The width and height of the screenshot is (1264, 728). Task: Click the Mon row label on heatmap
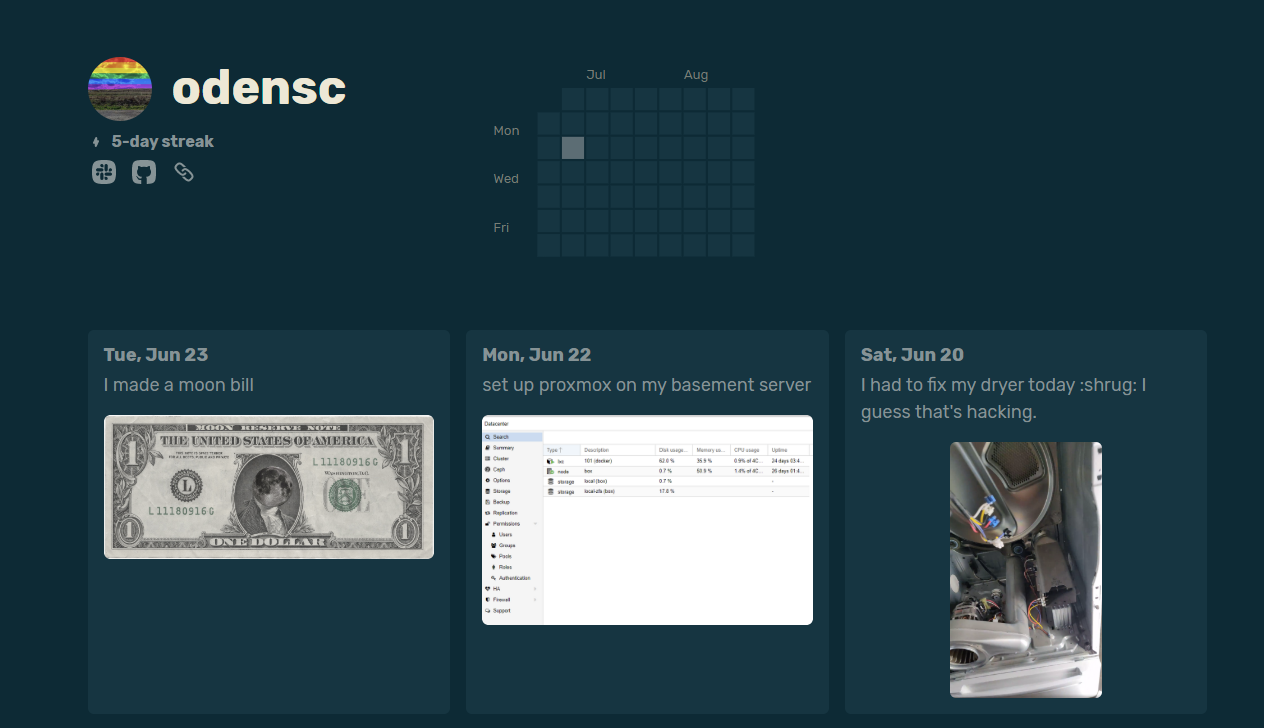pyautogui.click(x=506, y=131)
